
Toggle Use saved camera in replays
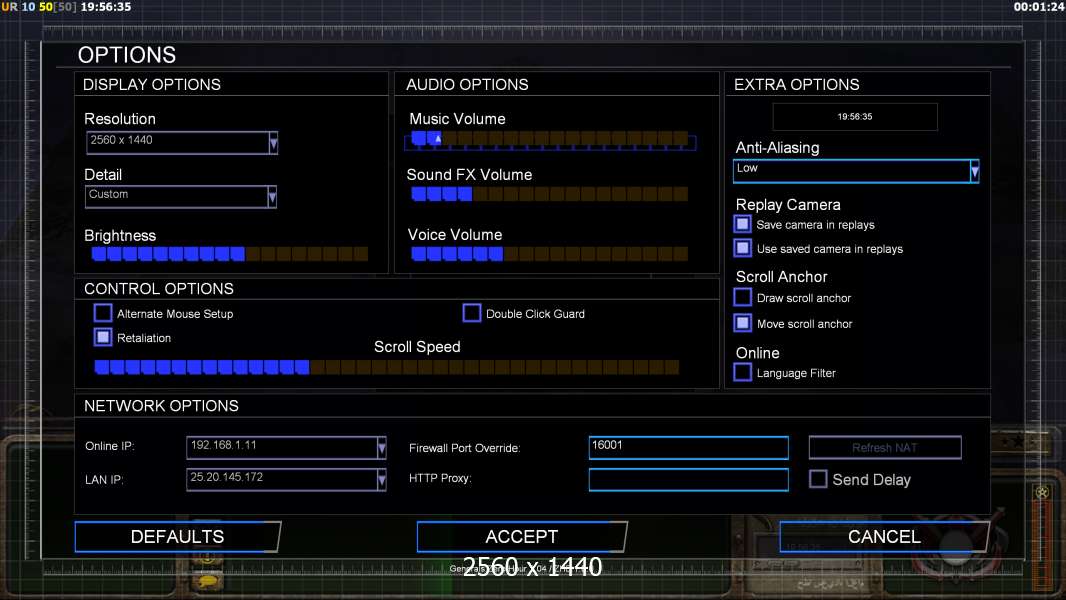click(x=742, y=248)
